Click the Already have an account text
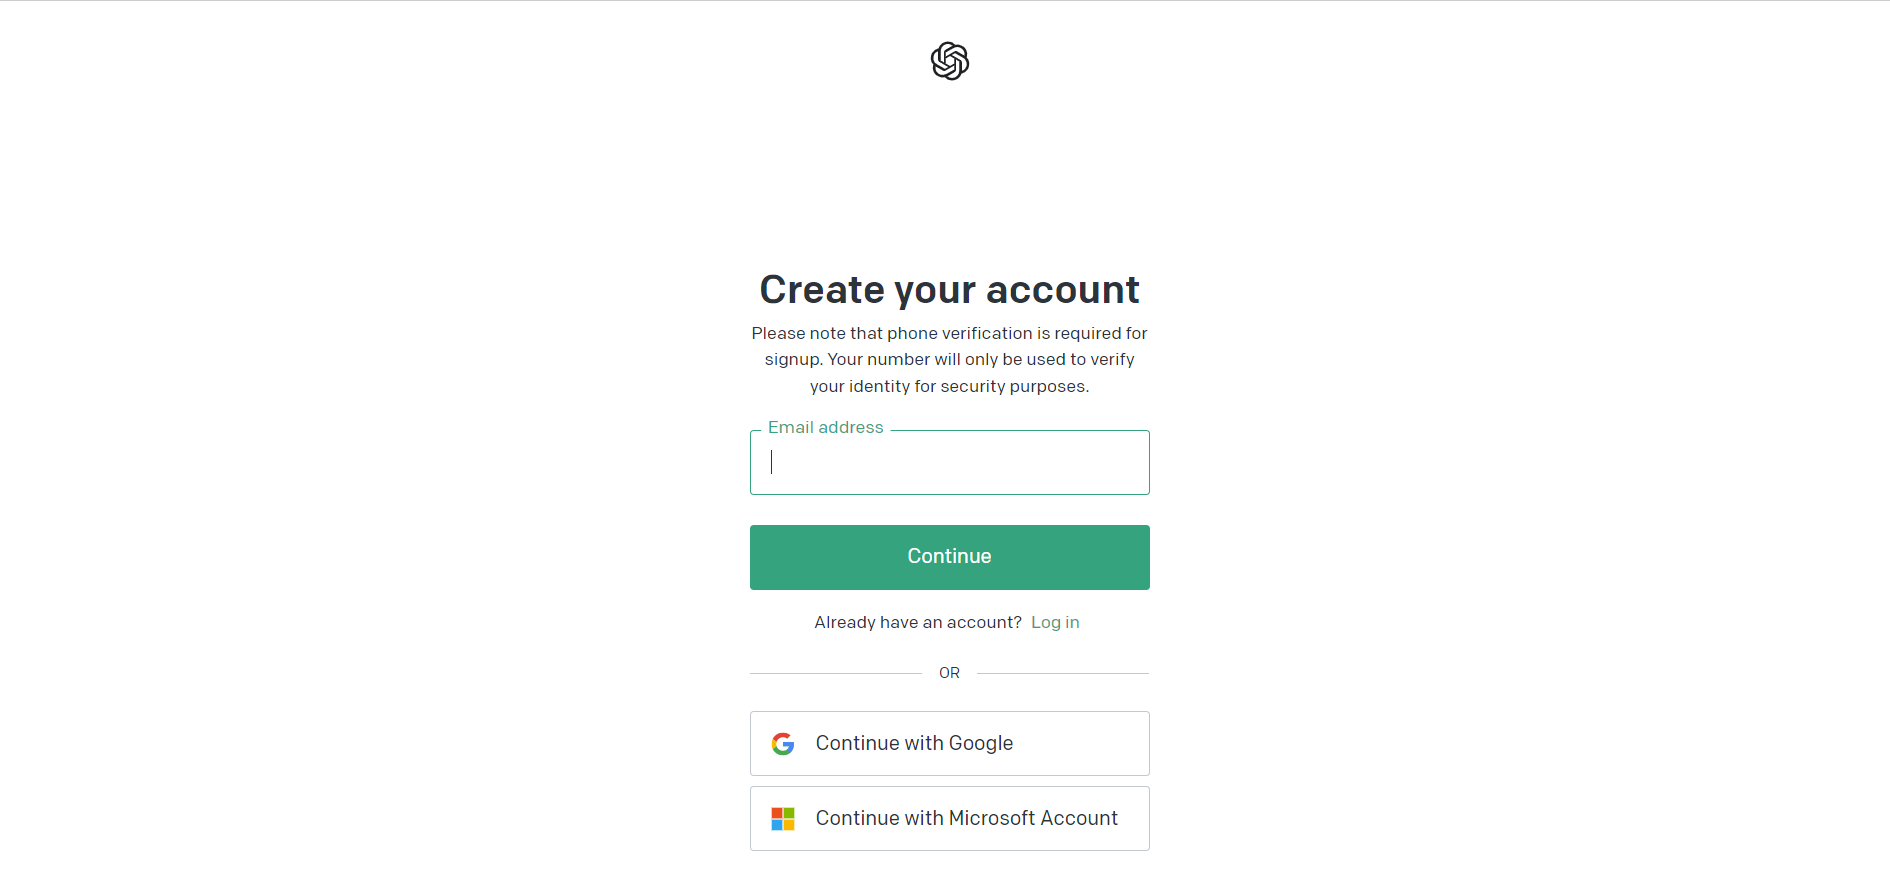 918,622
